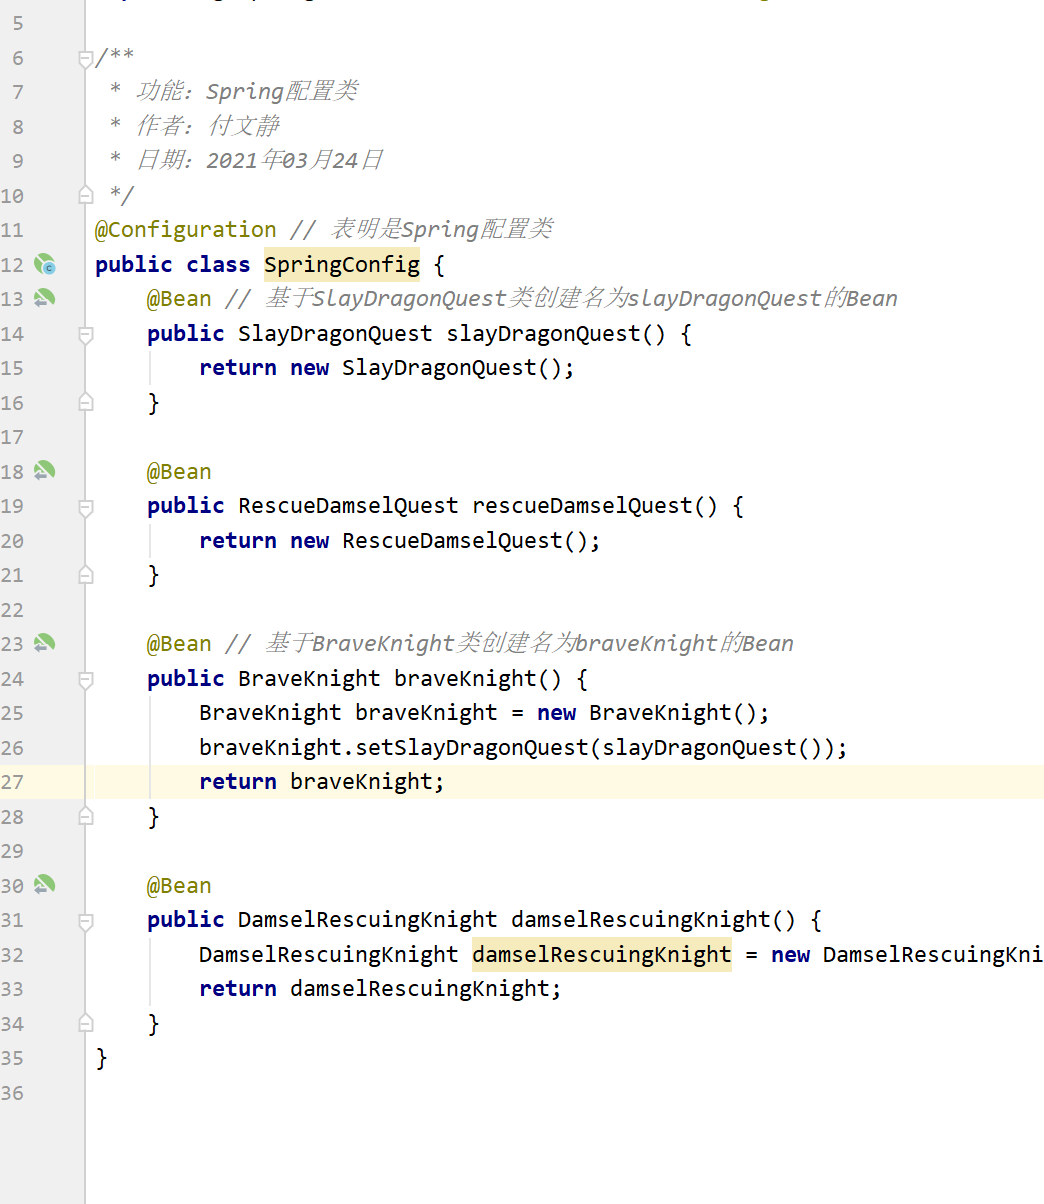Collapse the braveKnight method on line 24
This screenshot has height=1204, width=1044.
[86, 679]
